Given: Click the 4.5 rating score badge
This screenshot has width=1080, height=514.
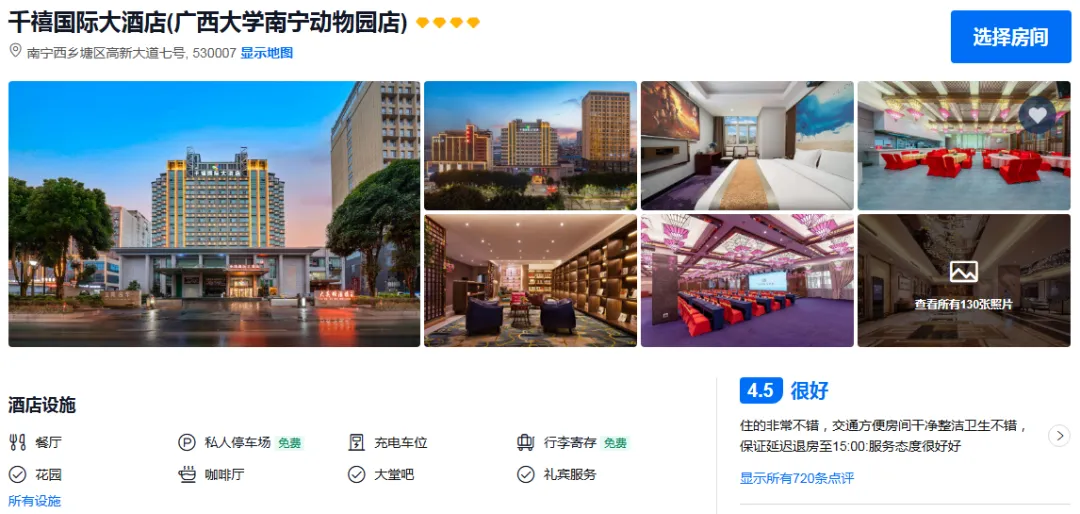Looking at the screenshot, I should pos(761,391).
